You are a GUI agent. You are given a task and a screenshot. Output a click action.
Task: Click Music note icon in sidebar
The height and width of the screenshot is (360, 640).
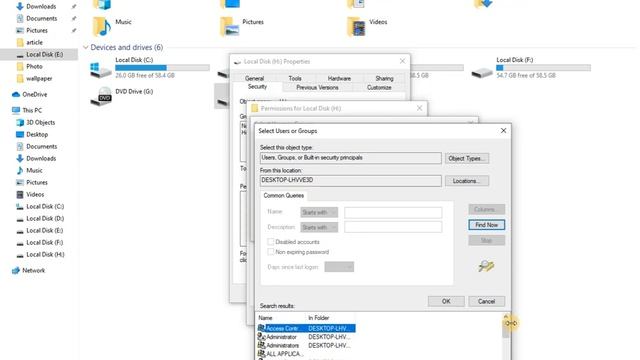point(20,170)
